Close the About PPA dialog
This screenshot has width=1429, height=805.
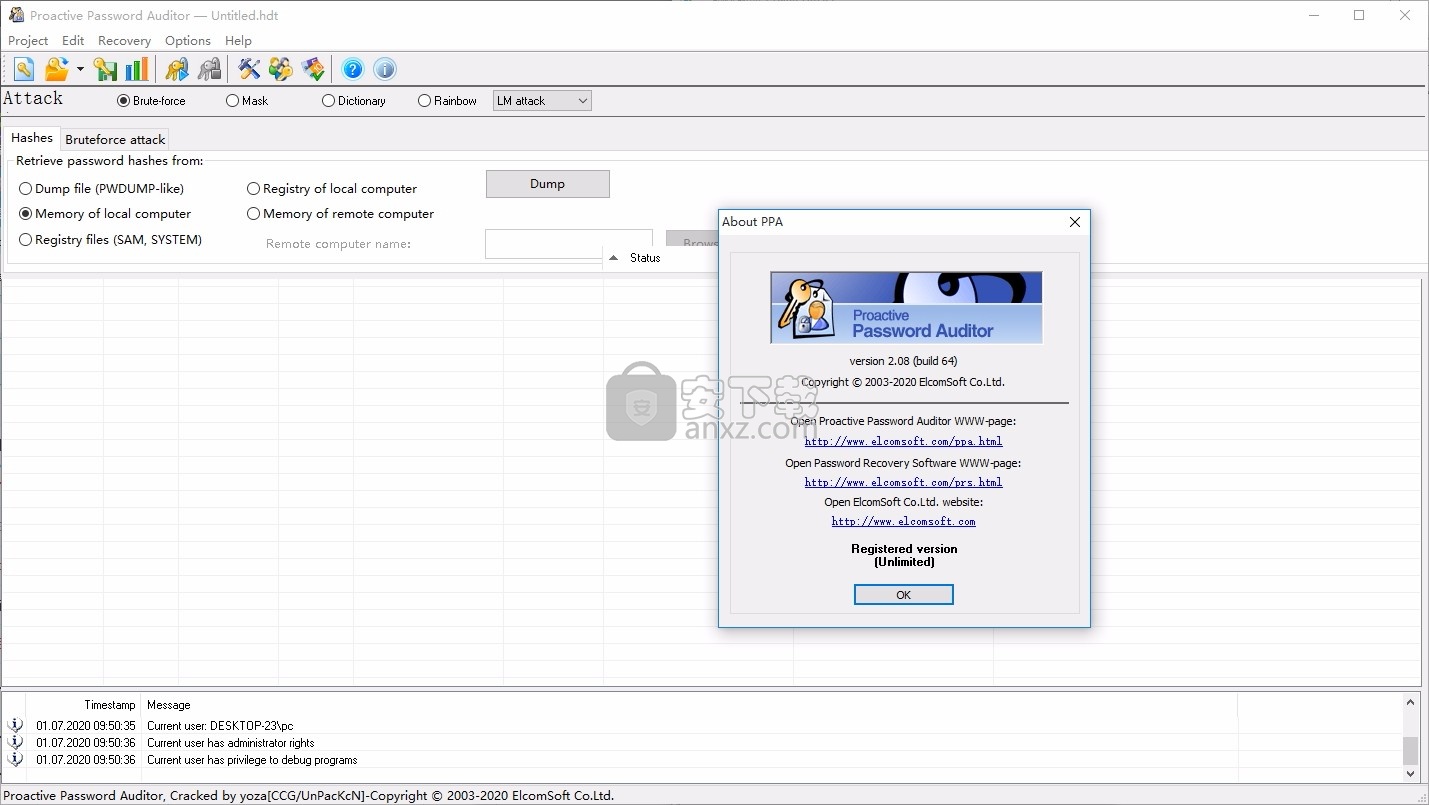(x=1075, y=222)
